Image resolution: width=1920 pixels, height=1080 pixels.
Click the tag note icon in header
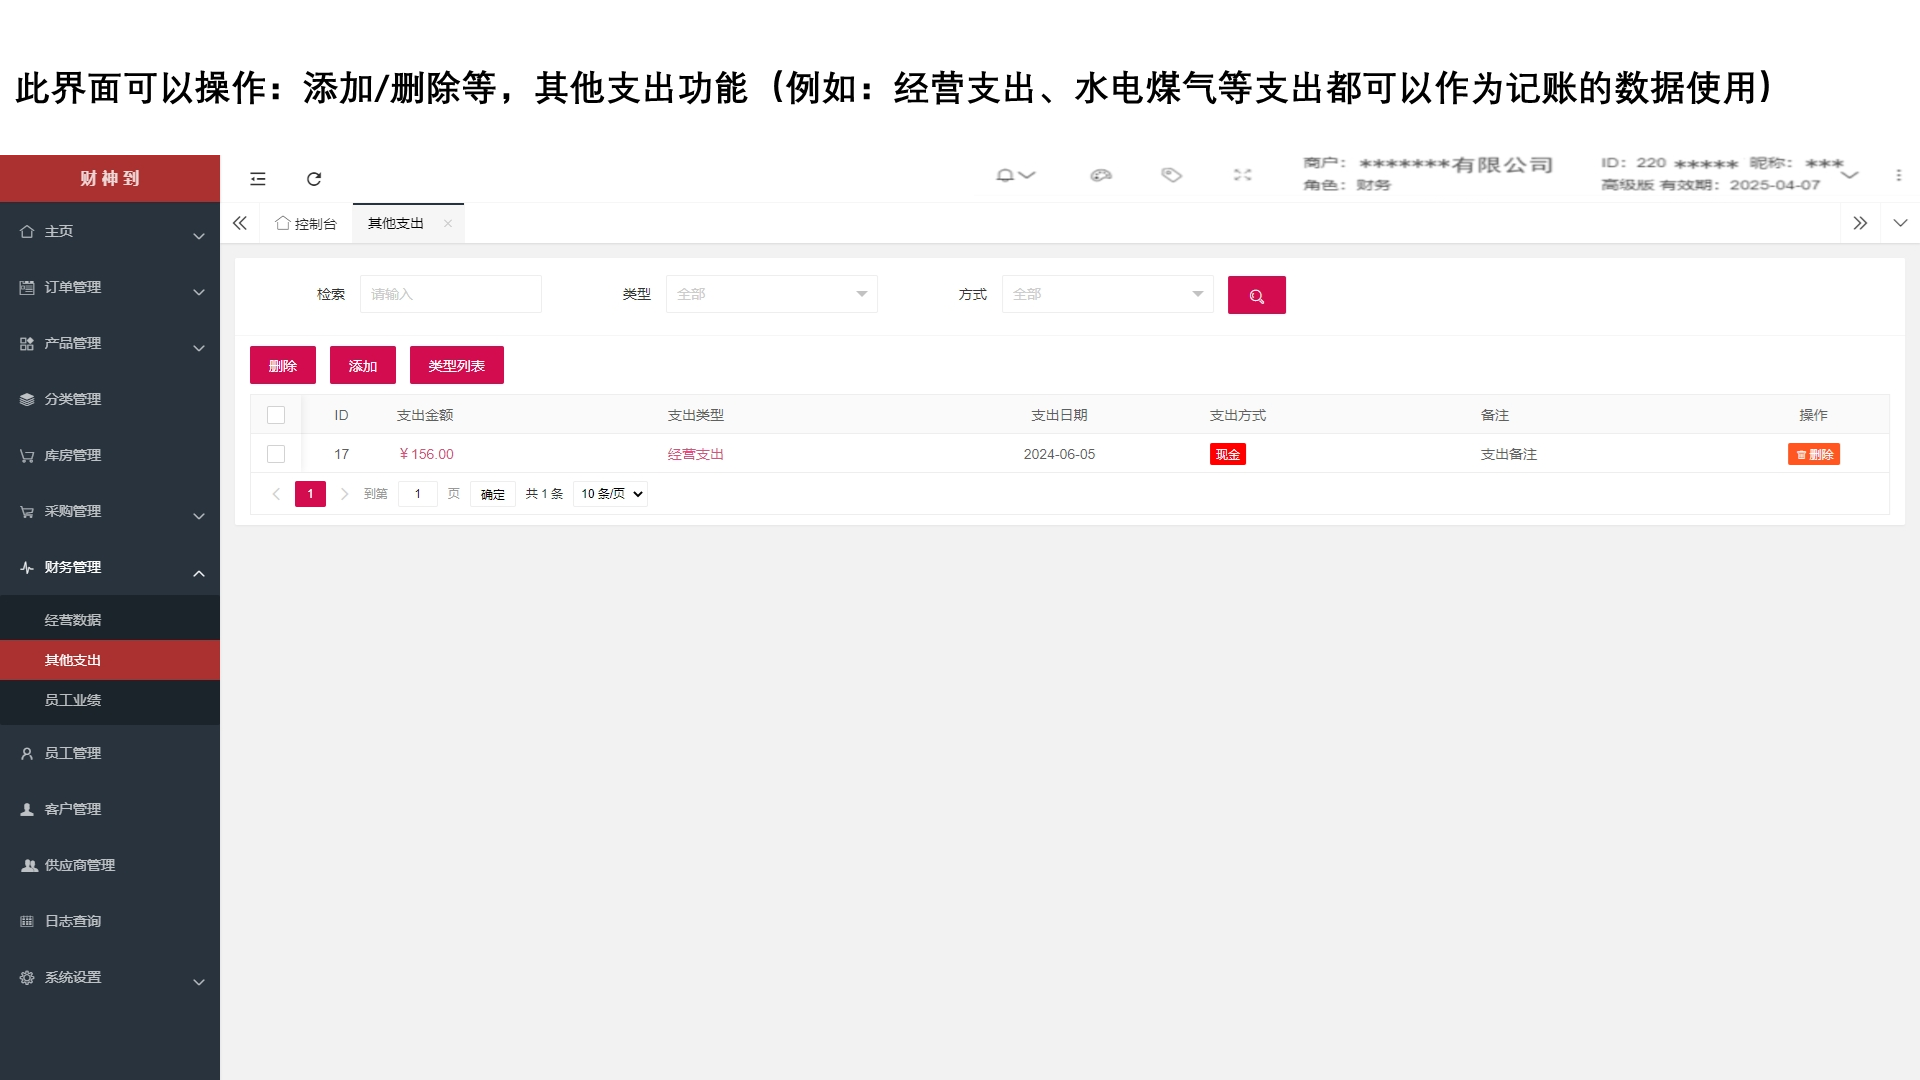tap(1171, 175)
